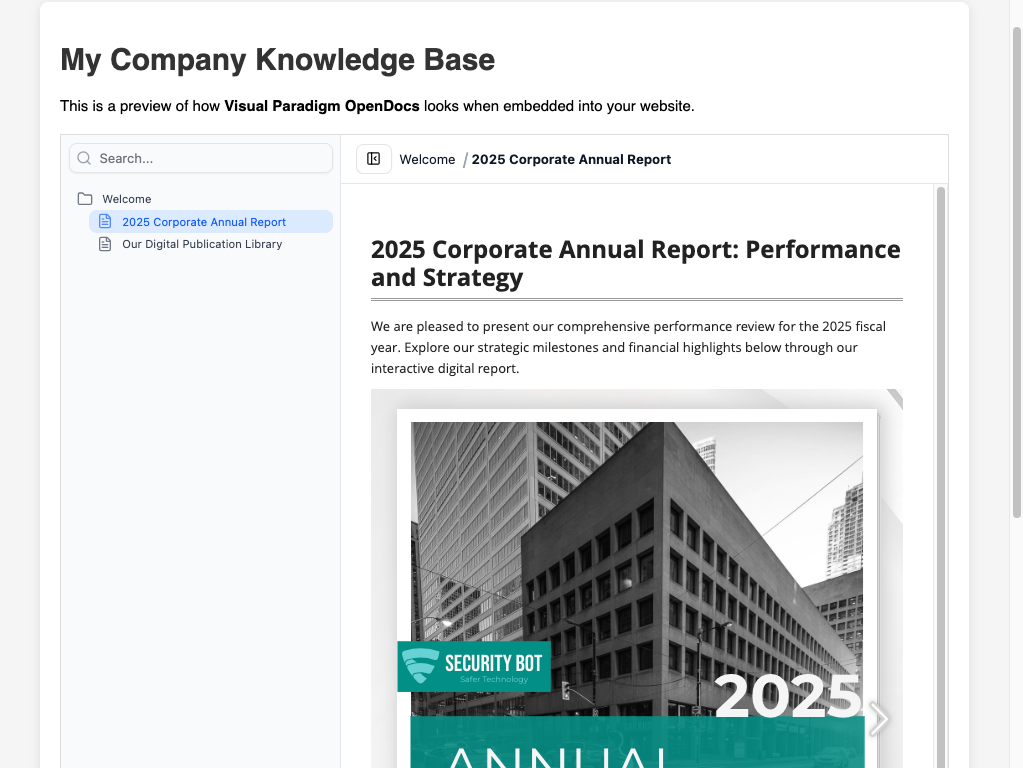Click the 2025 Corporate Annual Report breadcrumb
Screen dimensions: 1023x768
571,159
